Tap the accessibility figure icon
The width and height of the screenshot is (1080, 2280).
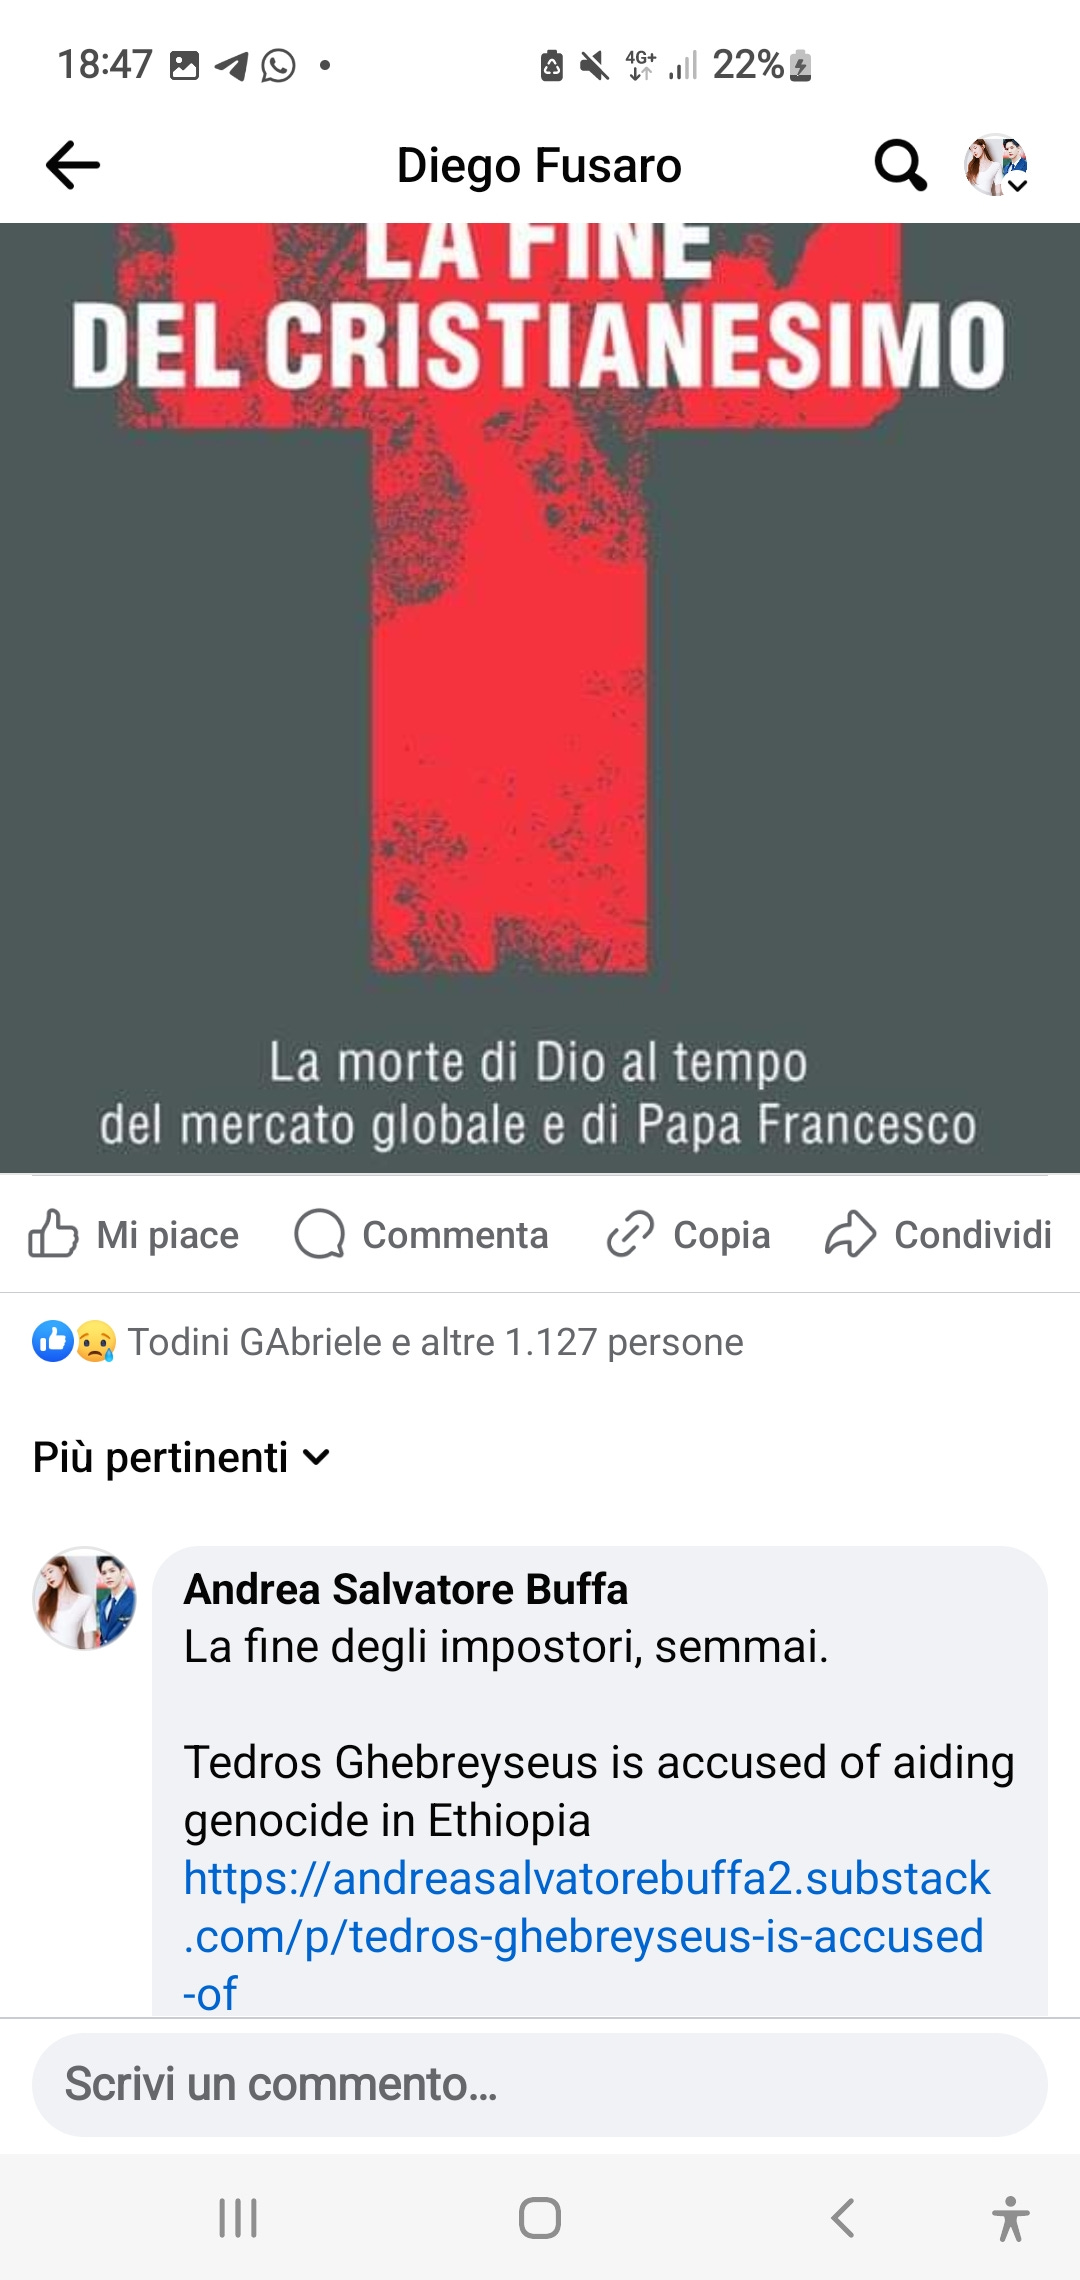click(x=1011, y=2218)
